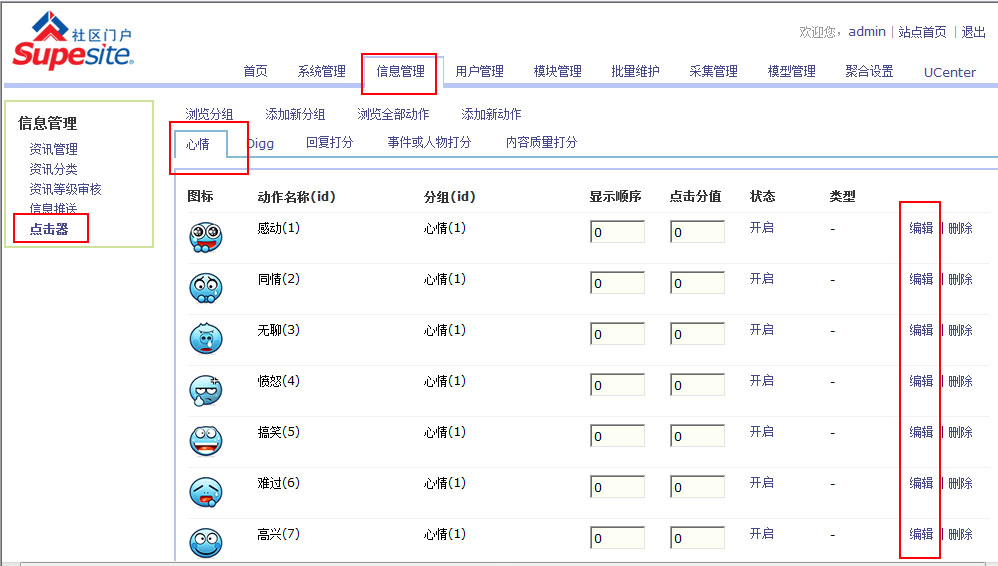The image size is (998, 566).
Task: Focus 显示顺序 field for 高兴
Action: 617,537
